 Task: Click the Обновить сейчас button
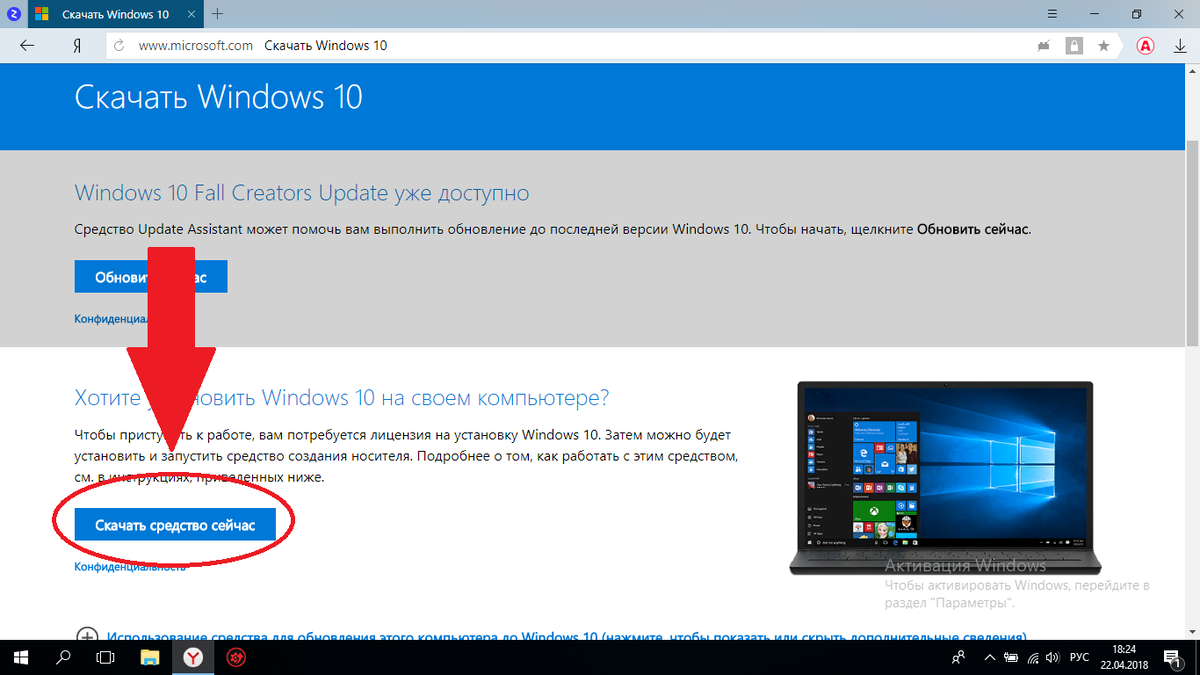click(x=151, y=277)
